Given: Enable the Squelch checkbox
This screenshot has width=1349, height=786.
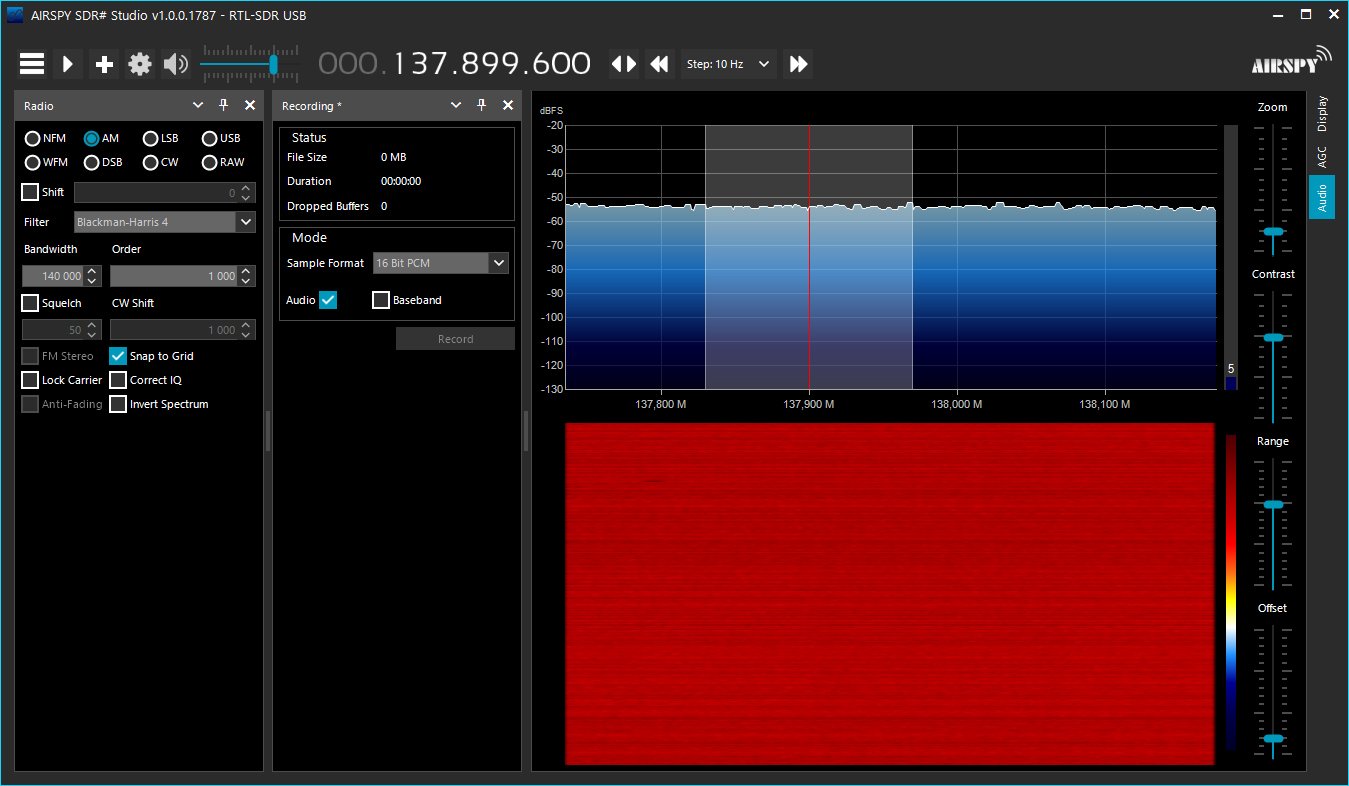Looking at the screenshot, I should tap(30, 303).
